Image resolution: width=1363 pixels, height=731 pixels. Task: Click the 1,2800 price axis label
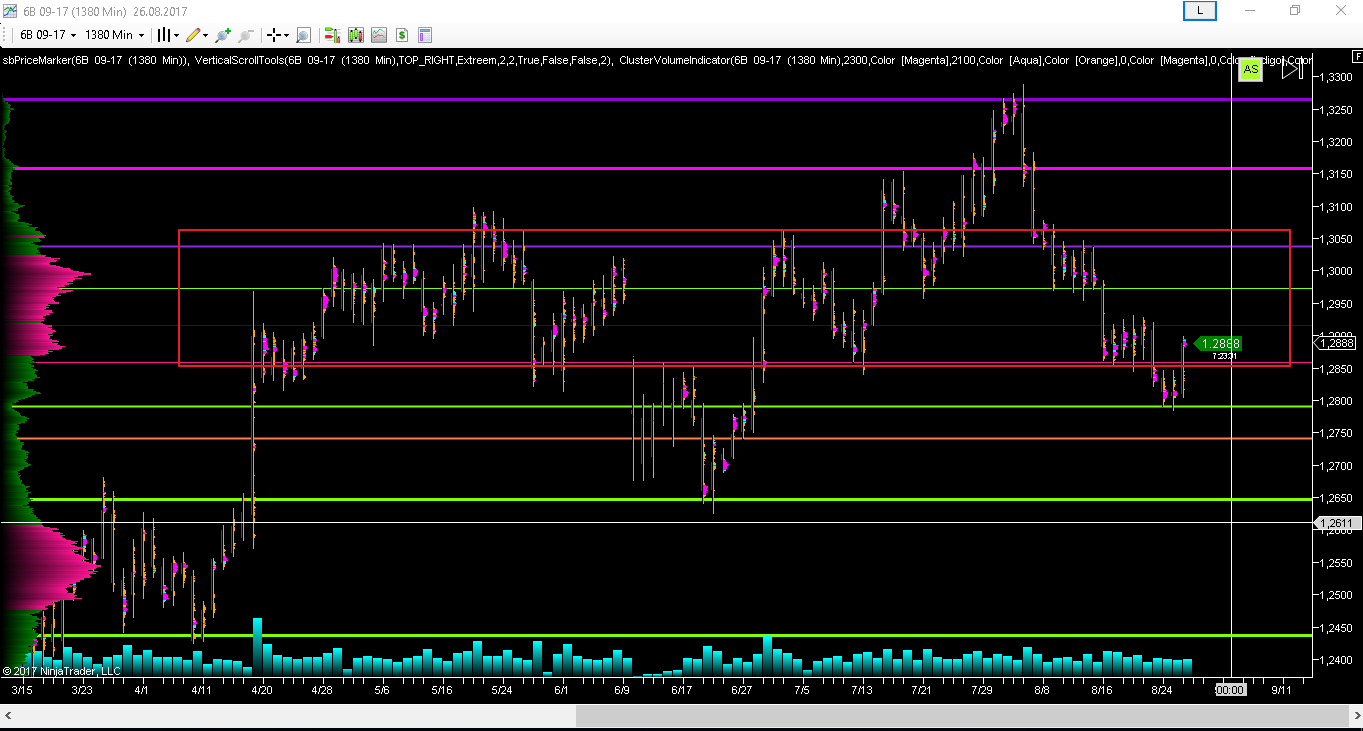pyautogui.click(x=1336, y=401)
